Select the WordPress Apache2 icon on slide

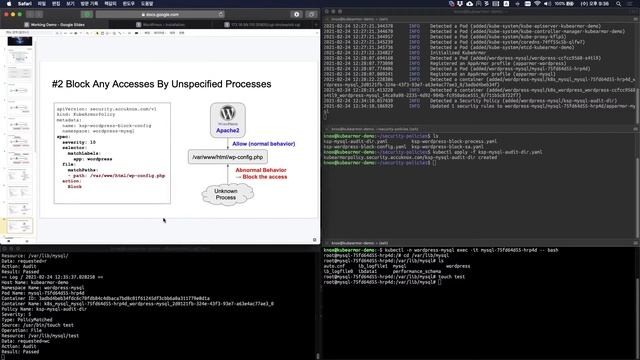(228, 120)
